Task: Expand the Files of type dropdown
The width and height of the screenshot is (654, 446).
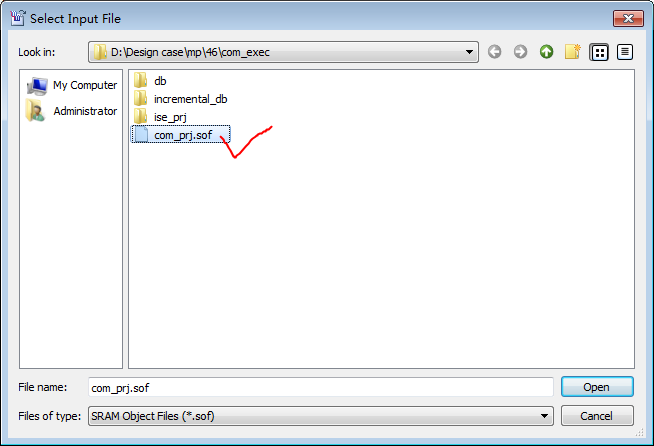Action: tap(544, 416)
